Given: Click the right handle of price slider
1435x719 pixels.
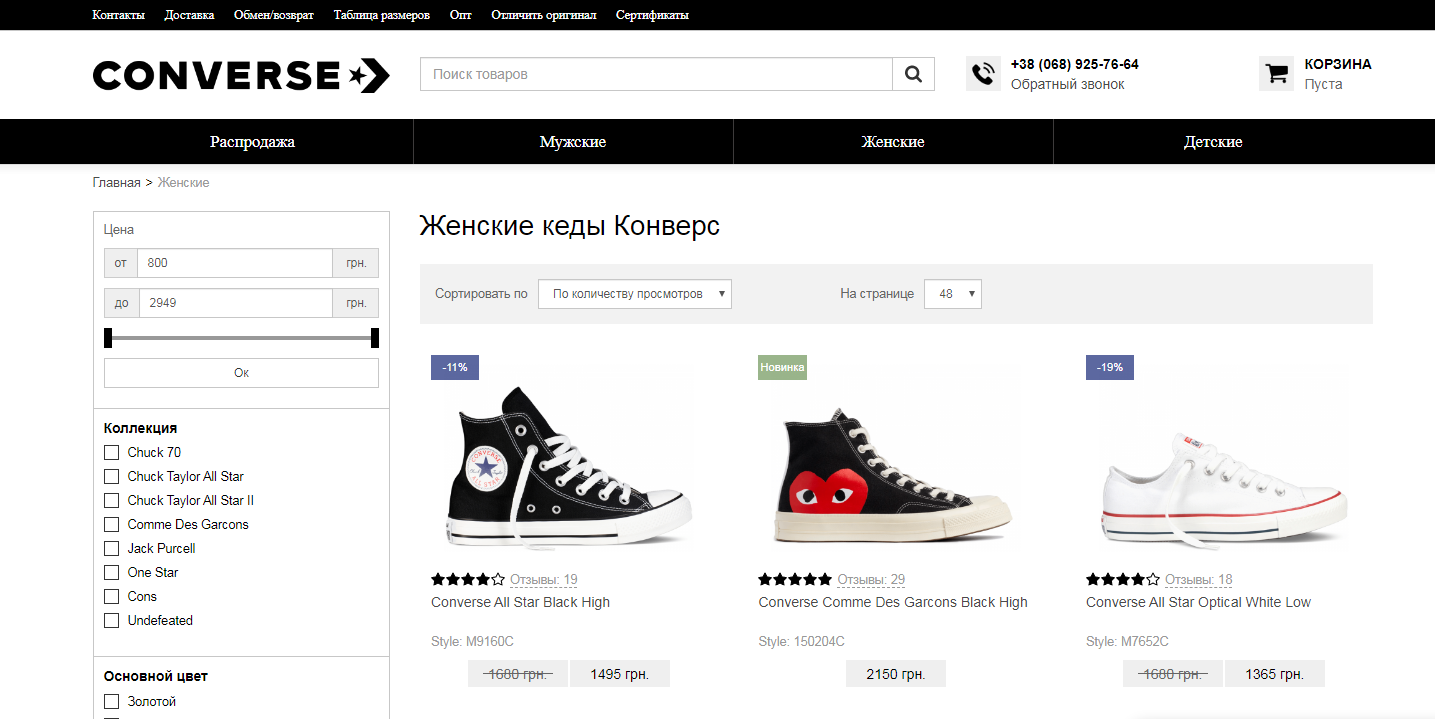Looking at the screenshot, I should 375,338.
